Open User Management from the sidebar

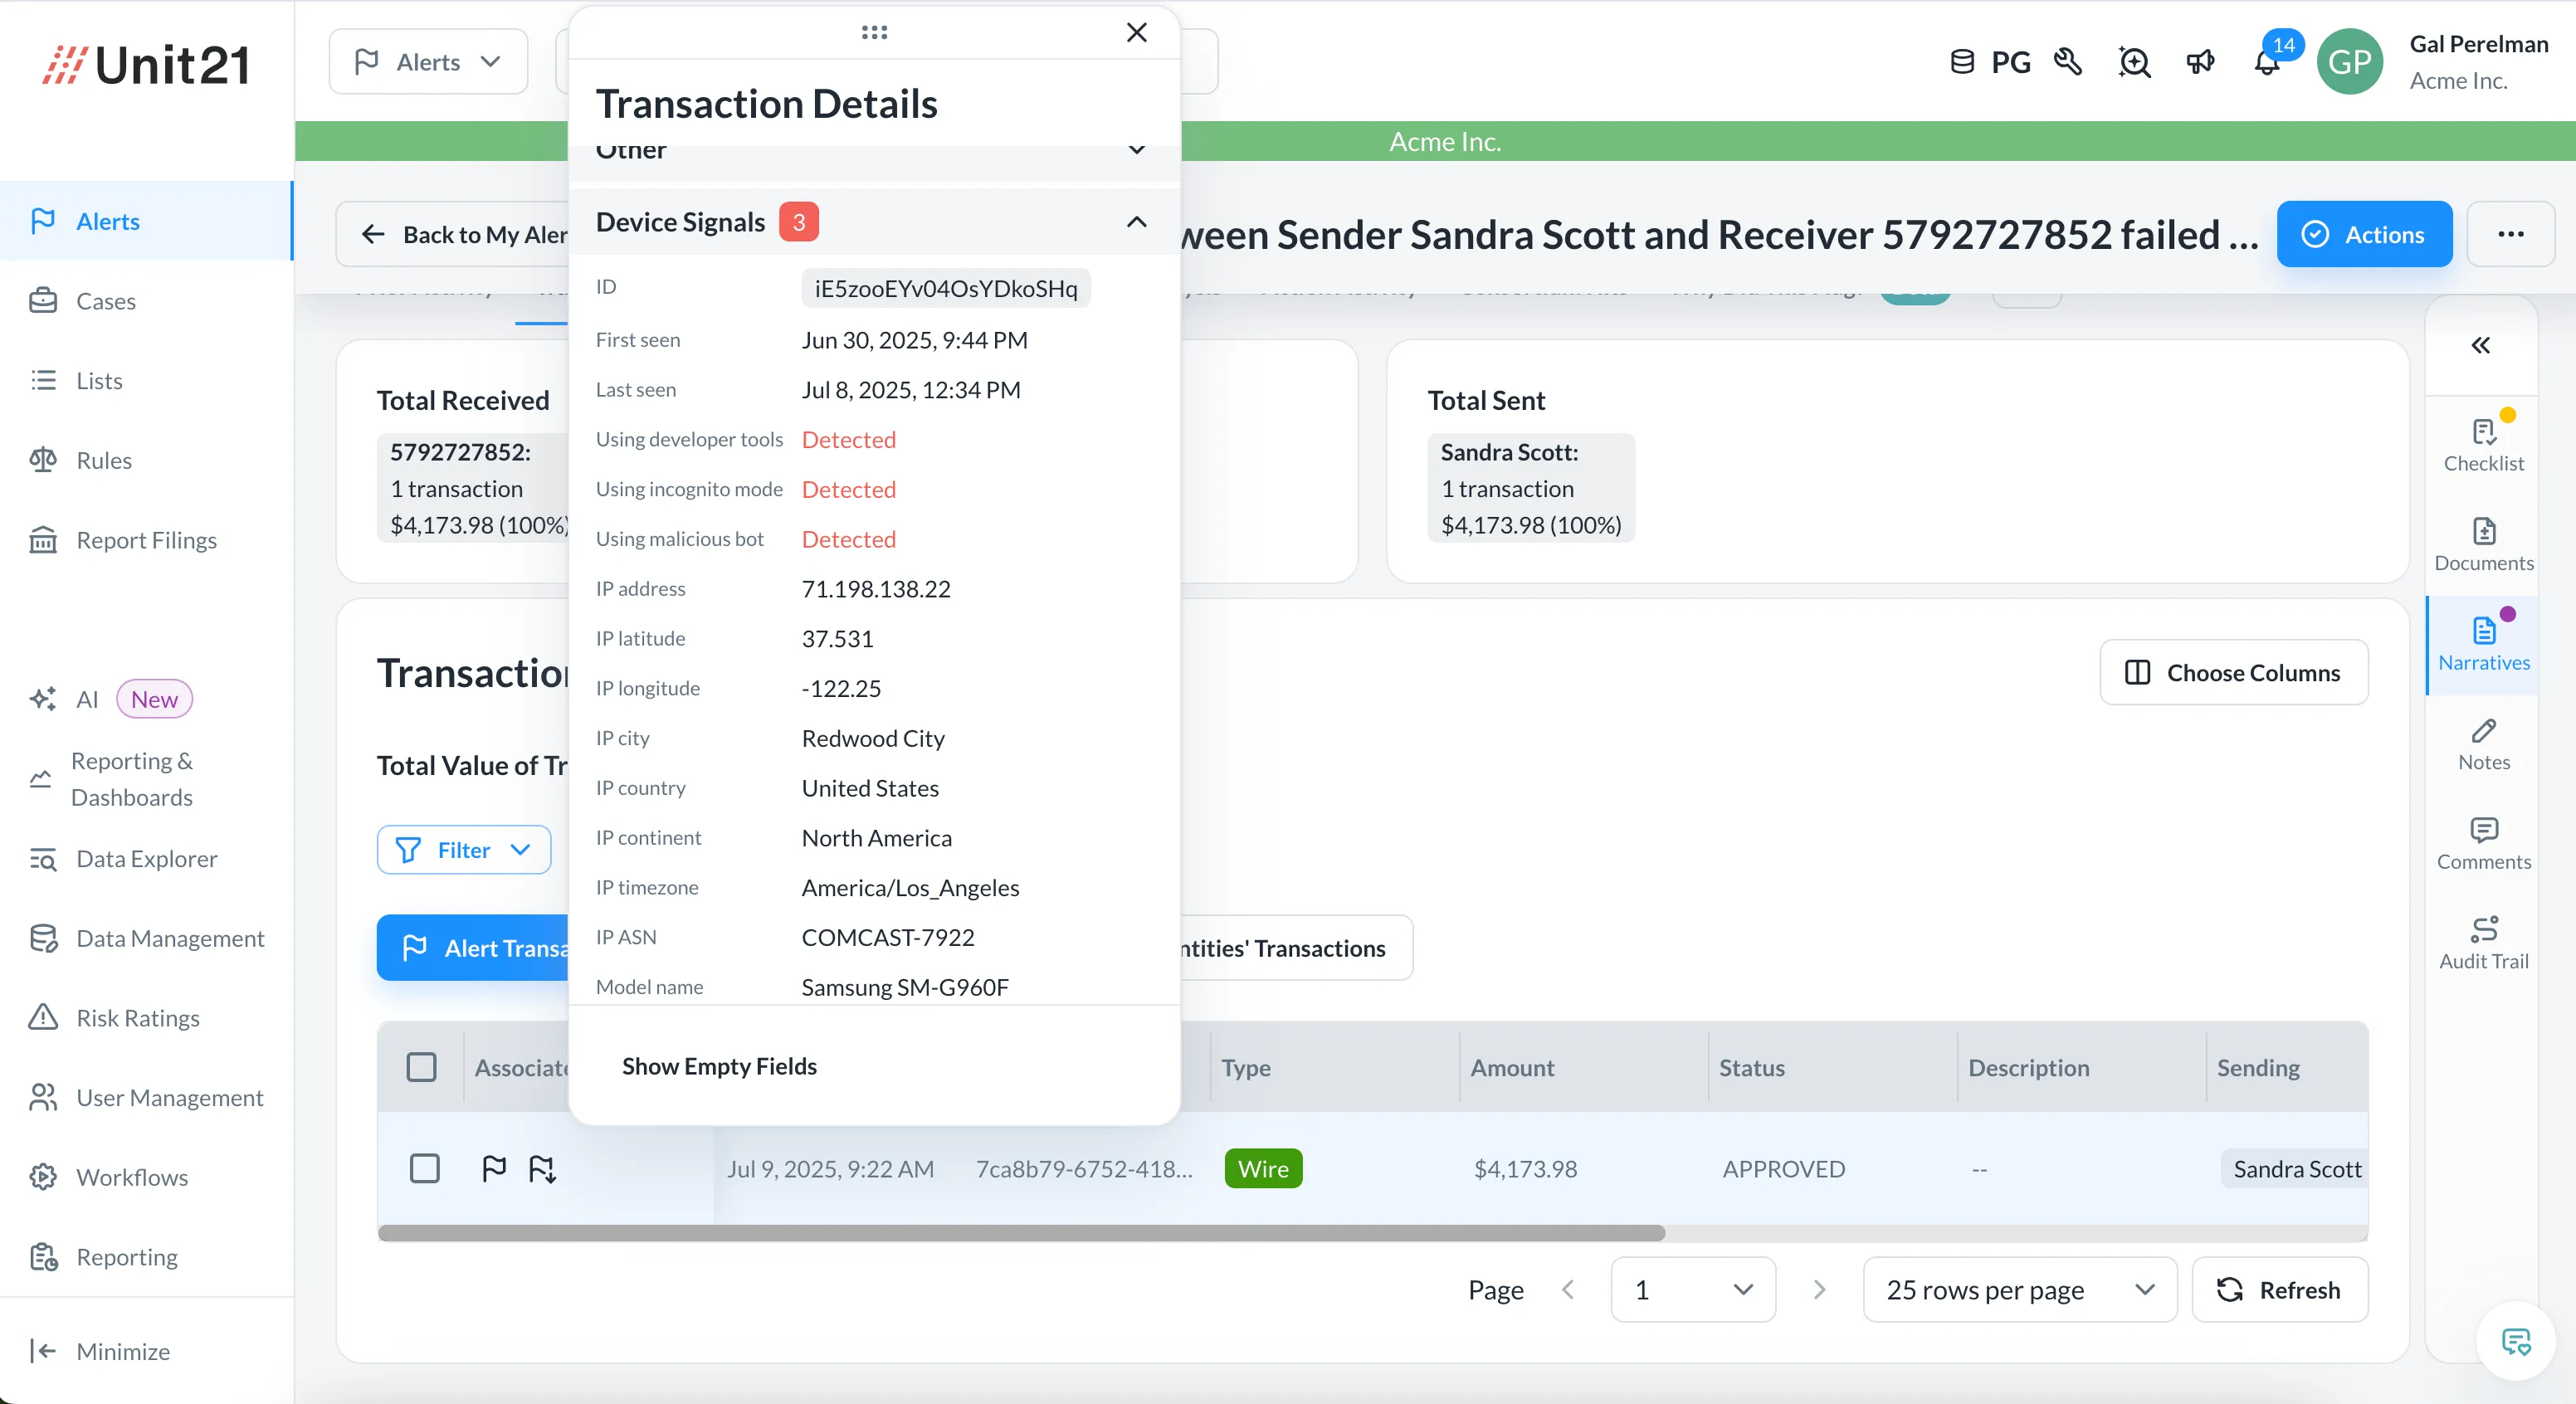tap(169, 1097)
